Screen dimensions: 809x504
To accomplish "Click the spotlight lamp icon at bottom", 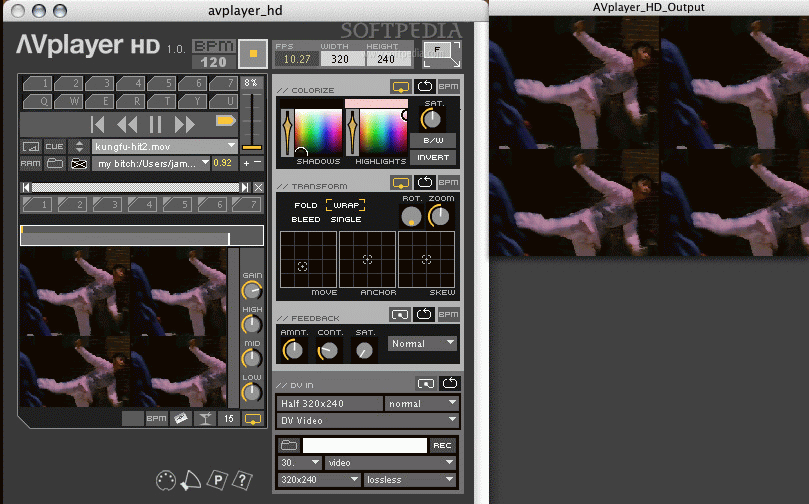I will coord(191,481).
